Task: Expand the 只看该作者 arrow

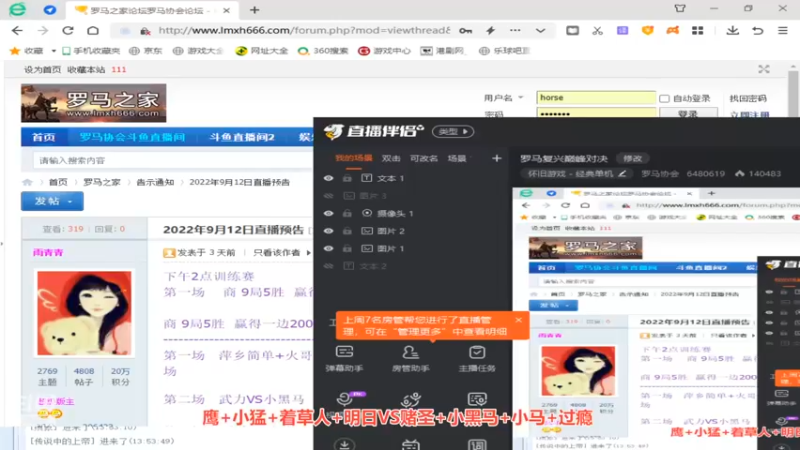Action: [308, 253]
